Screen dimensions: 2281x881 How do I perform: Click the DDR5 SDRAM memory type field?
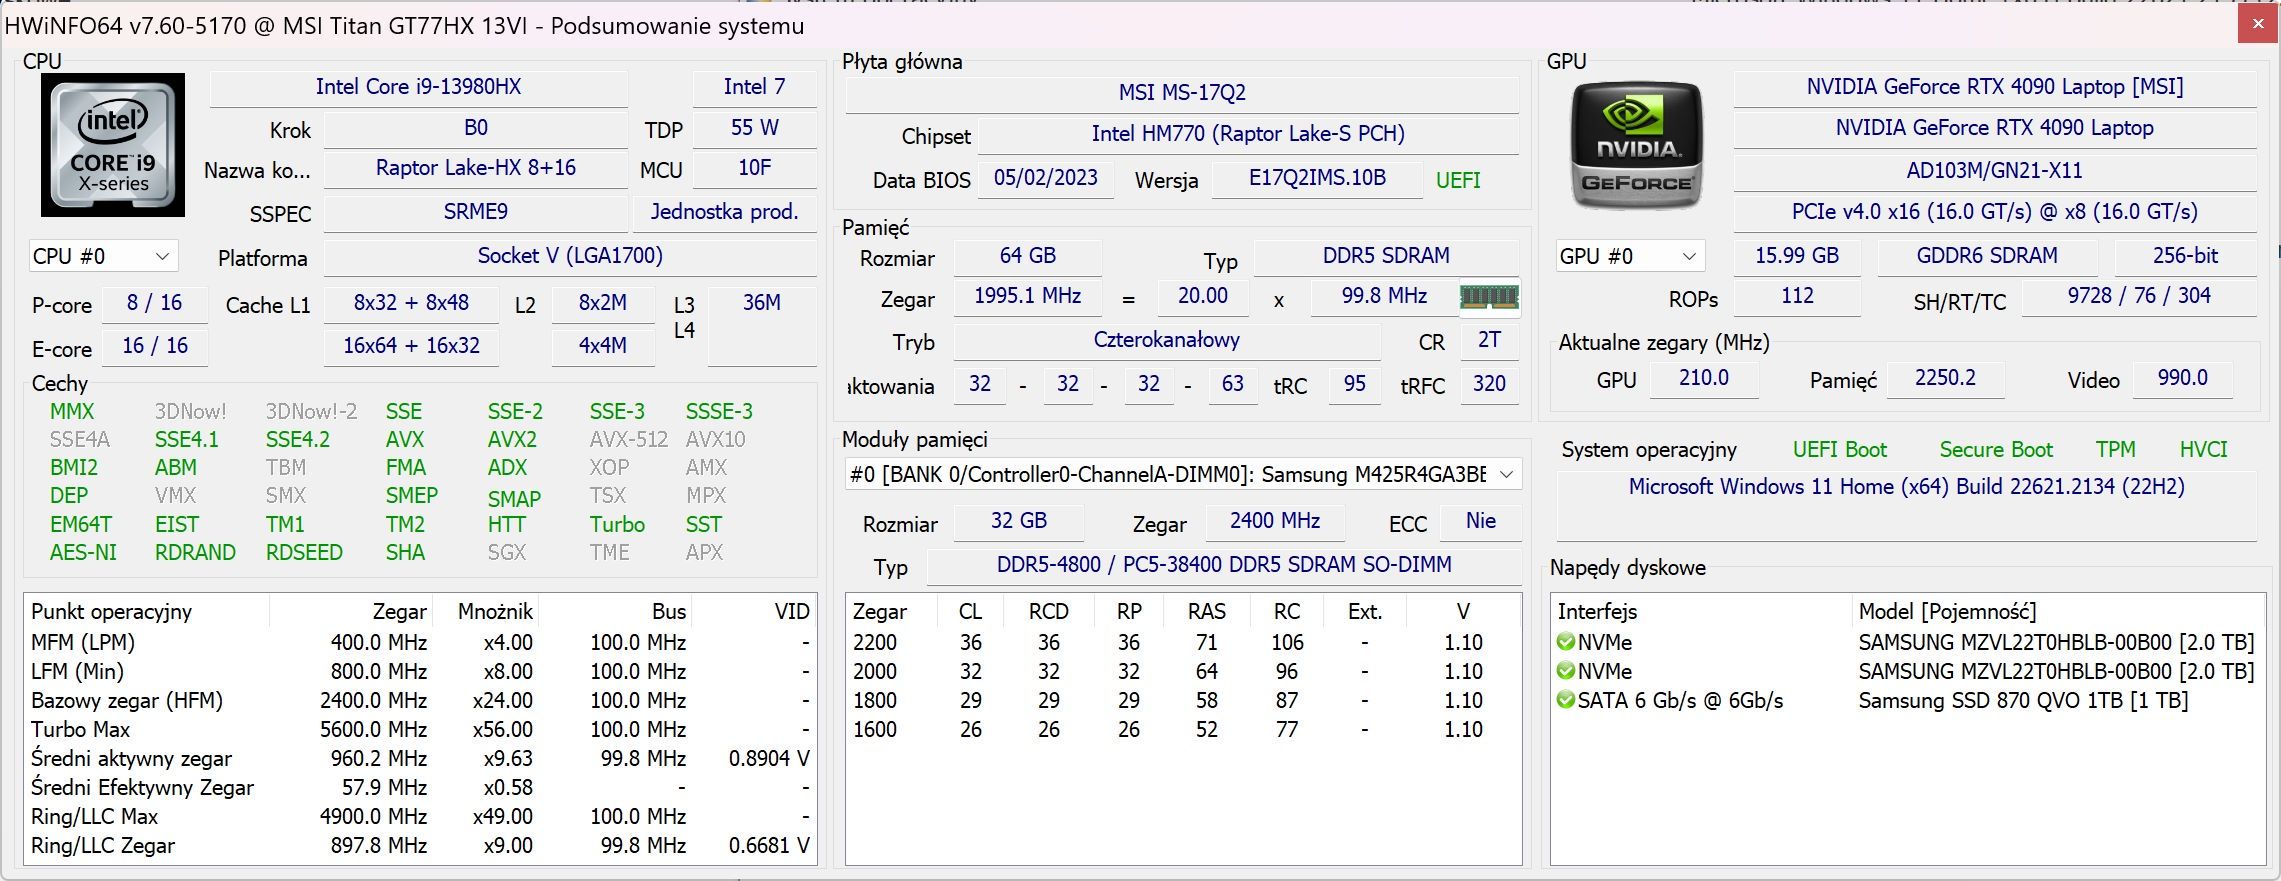(x=1386, y=256)
